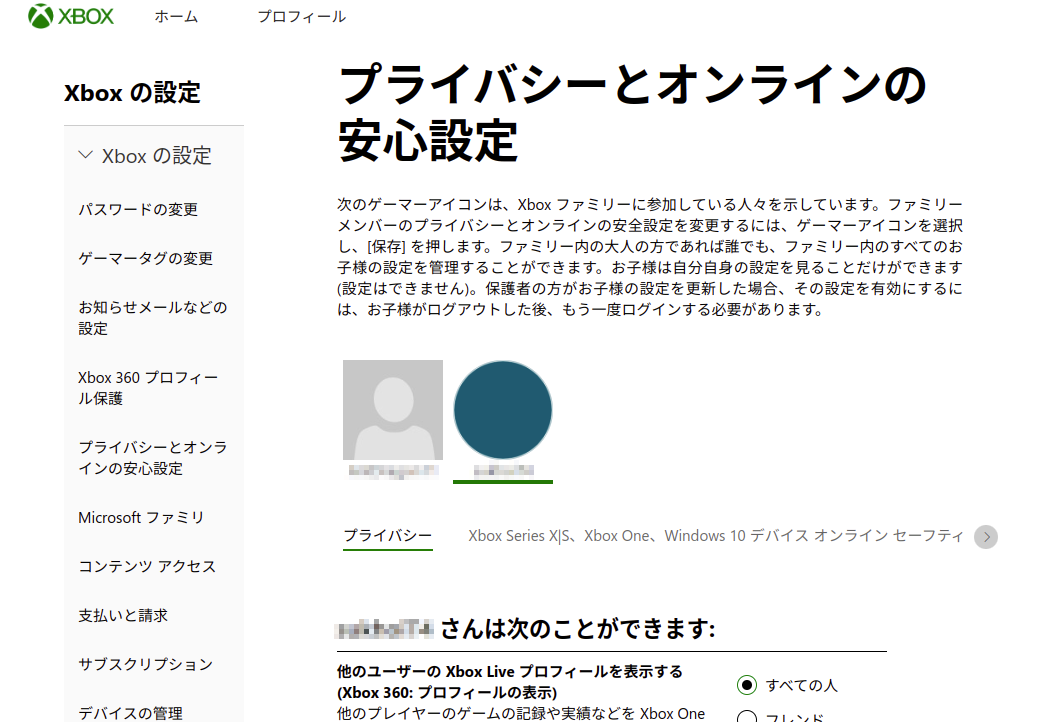Open デバイスの管理 link
1044x722 pixels.
(130, 713)
